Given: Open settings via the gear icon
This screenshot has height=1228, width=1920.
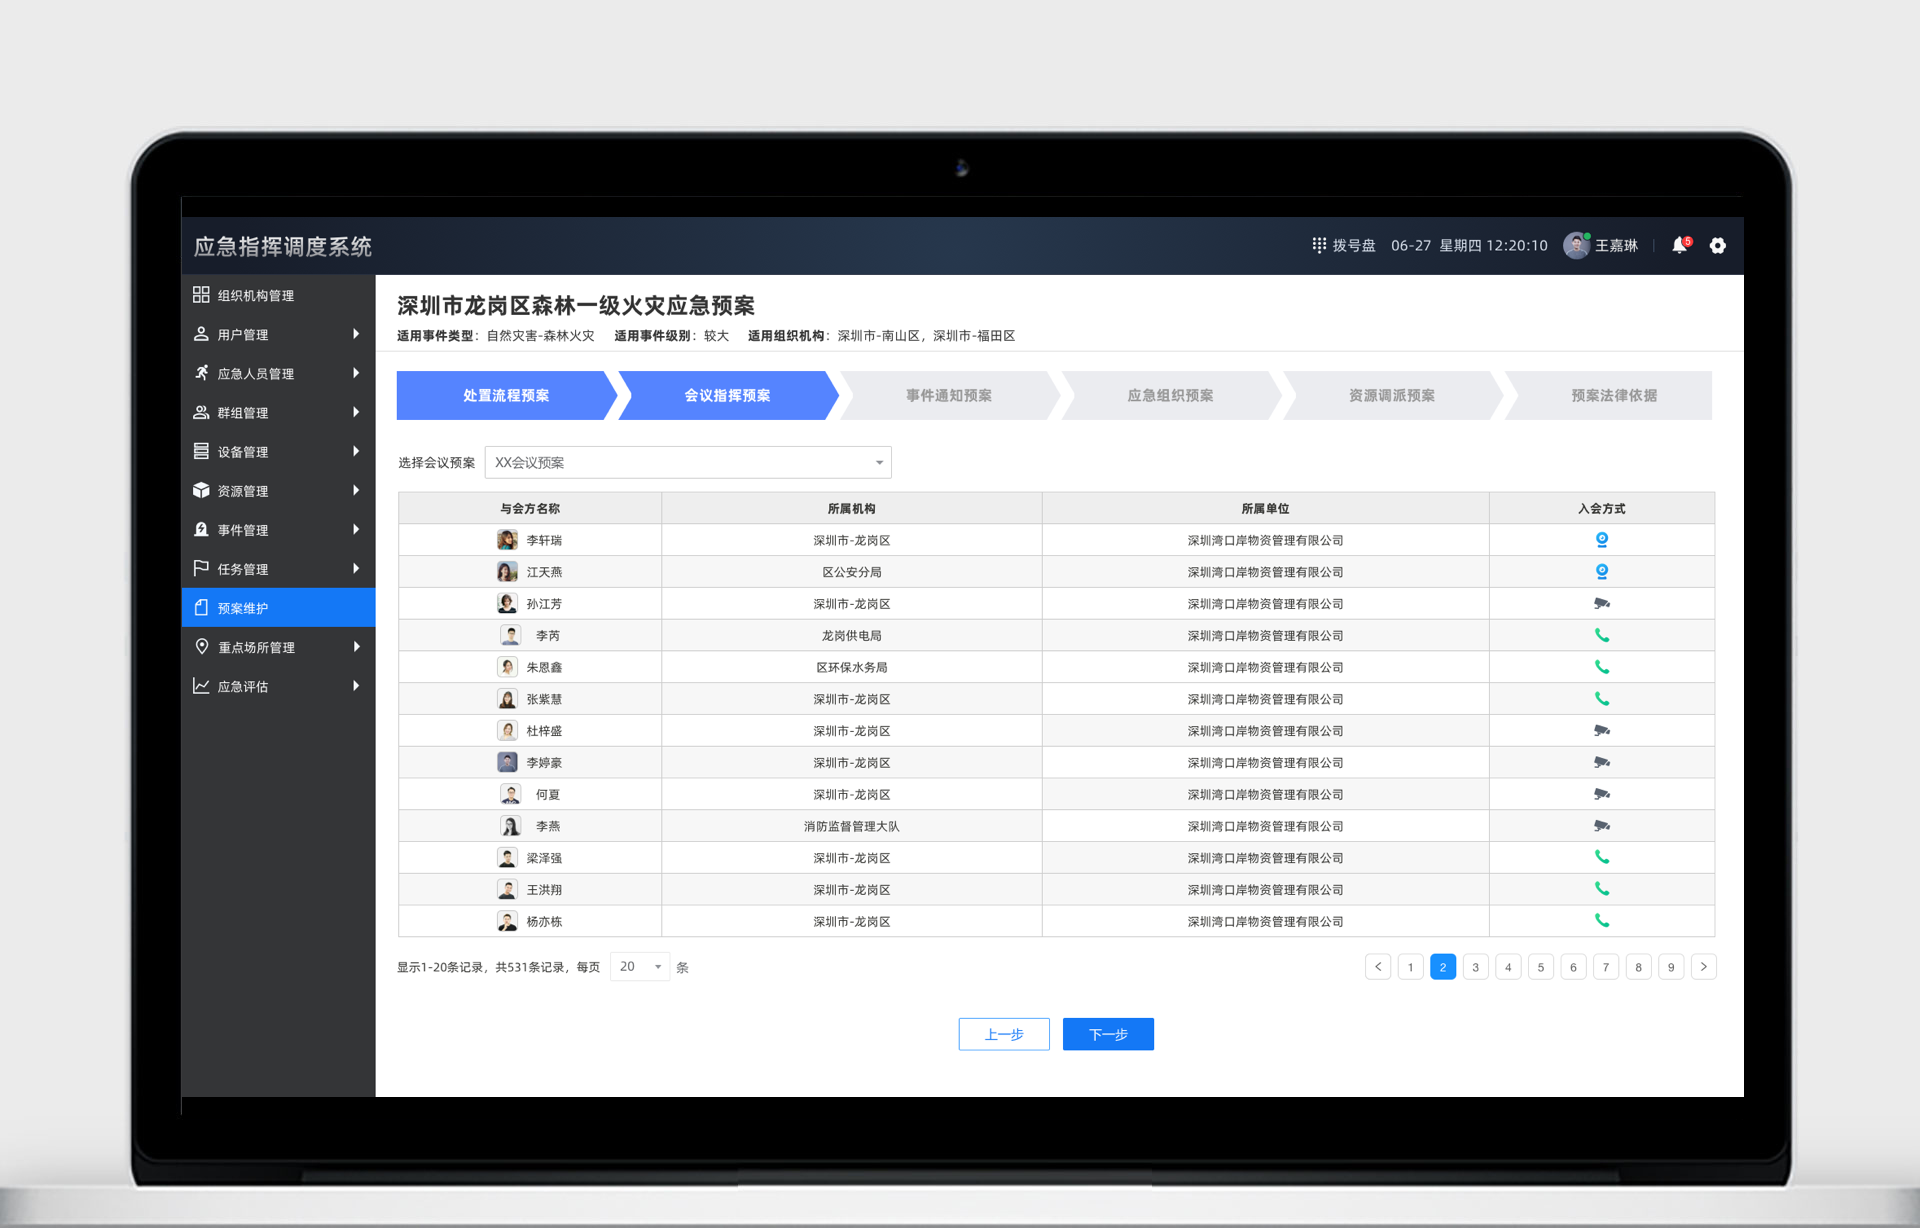Looking at the screenshot, I should (1717, 246).
